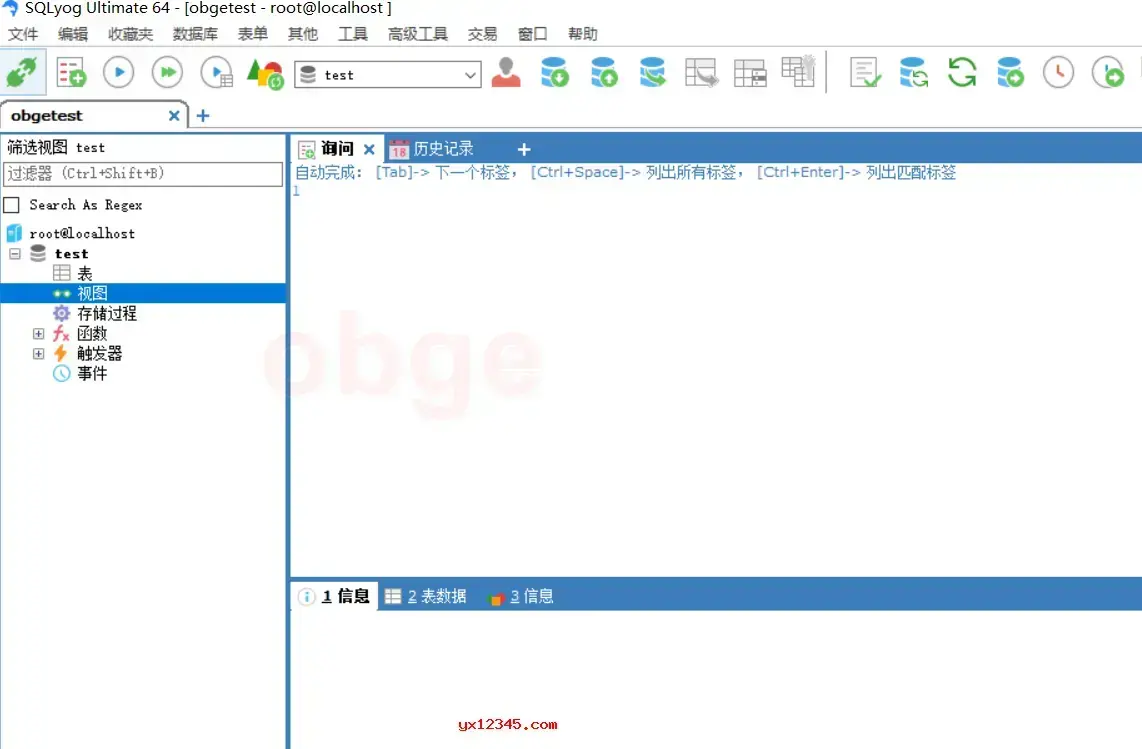Click the execute and edit resultset icon
Screen dimensions: 1142x749
[x=216, y=73]
